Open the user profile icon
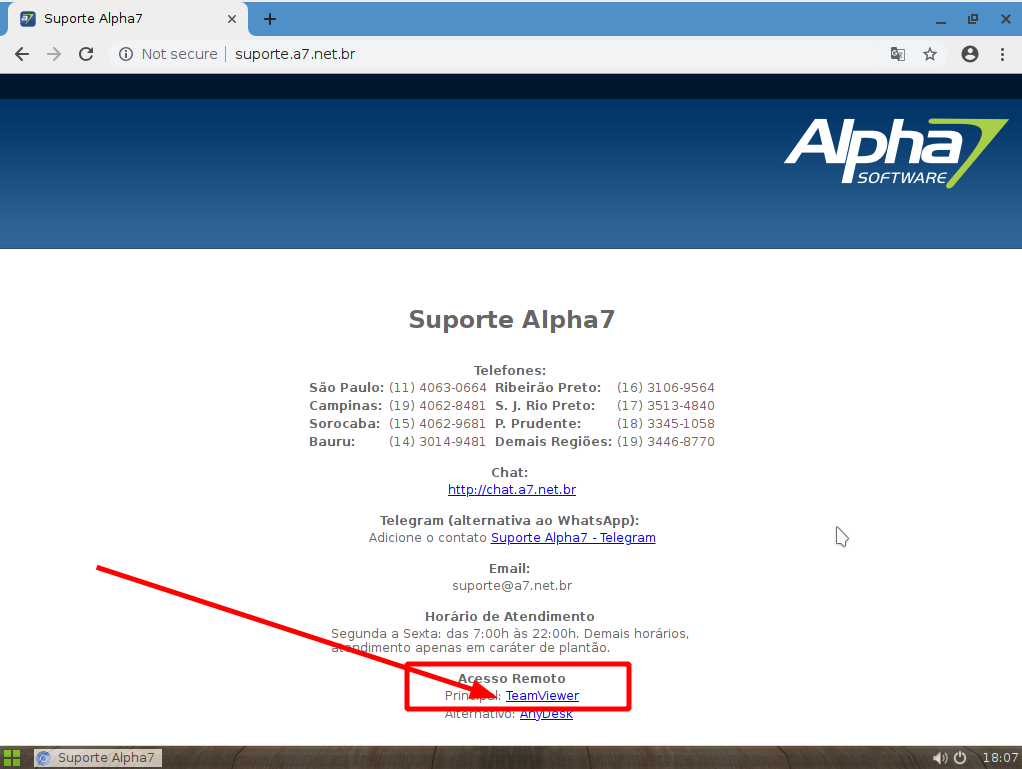The height and width of the screenshot is (769, 1022). (970, 54)
